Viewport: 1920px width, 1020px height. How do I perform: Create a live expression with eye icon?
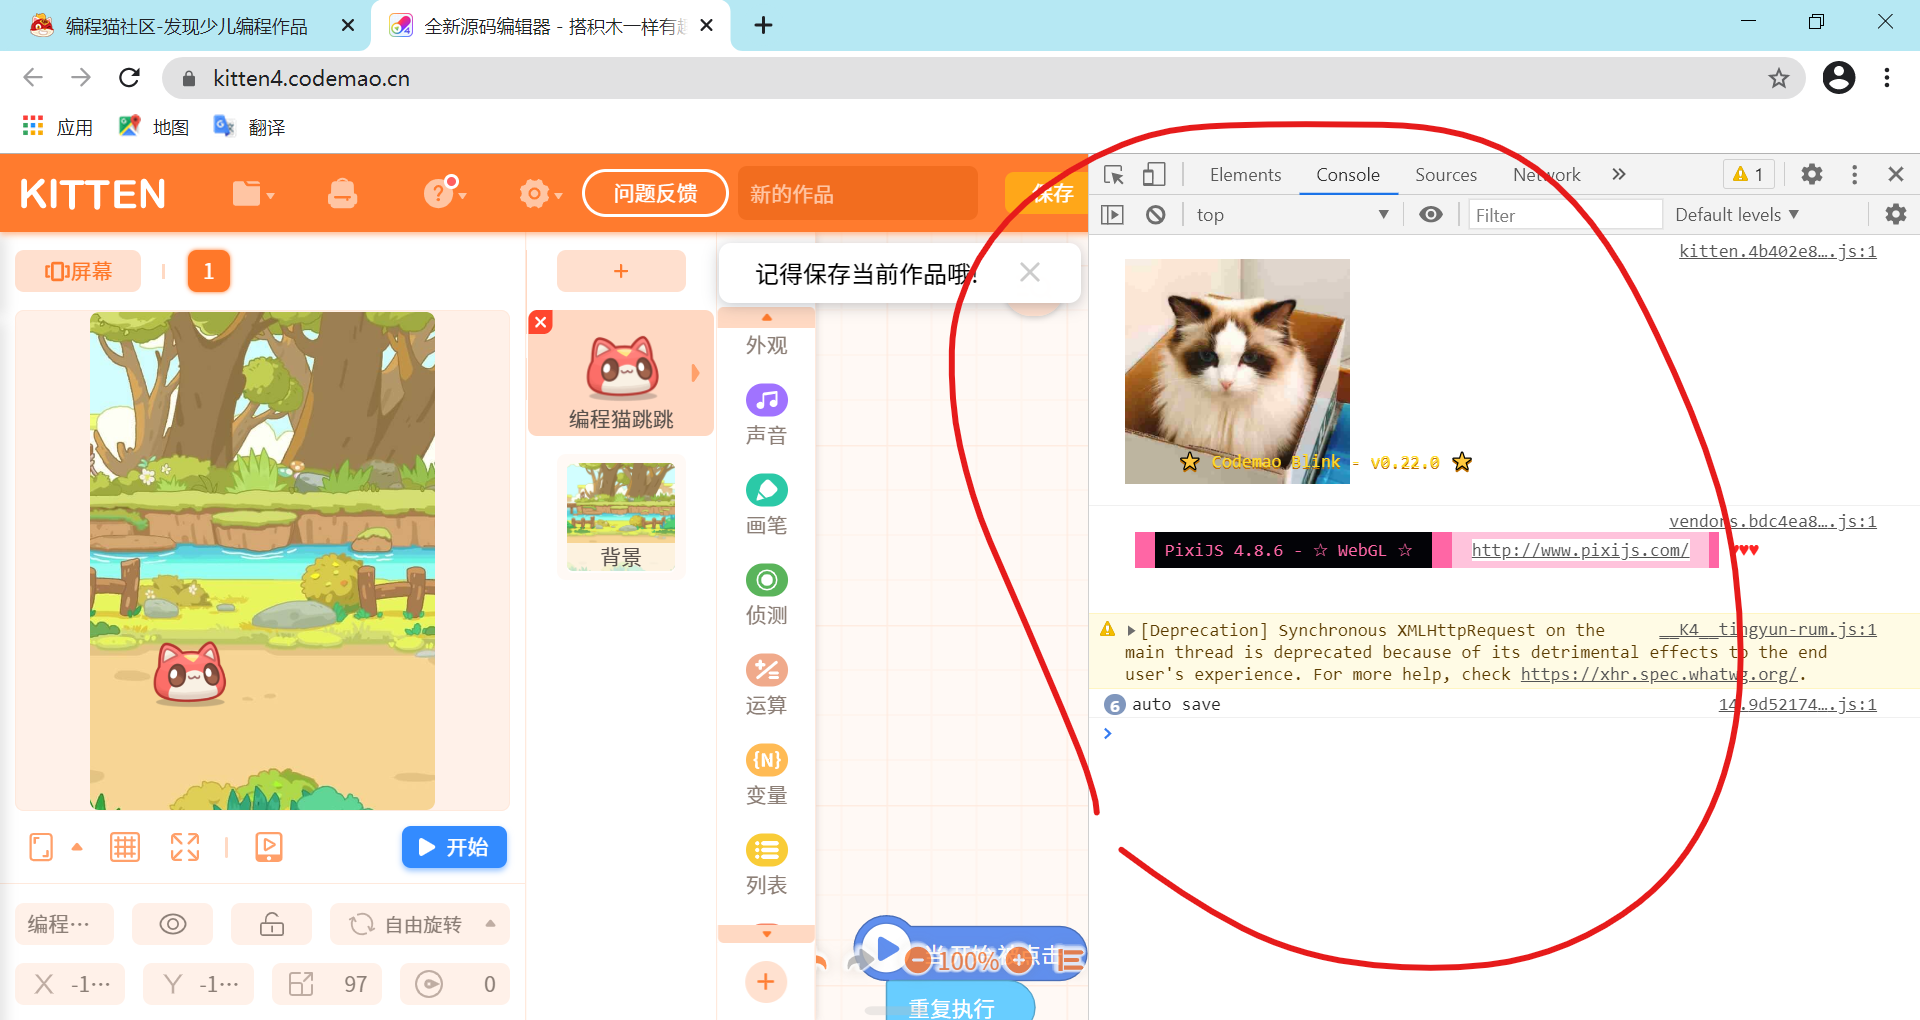point(1431,215)
